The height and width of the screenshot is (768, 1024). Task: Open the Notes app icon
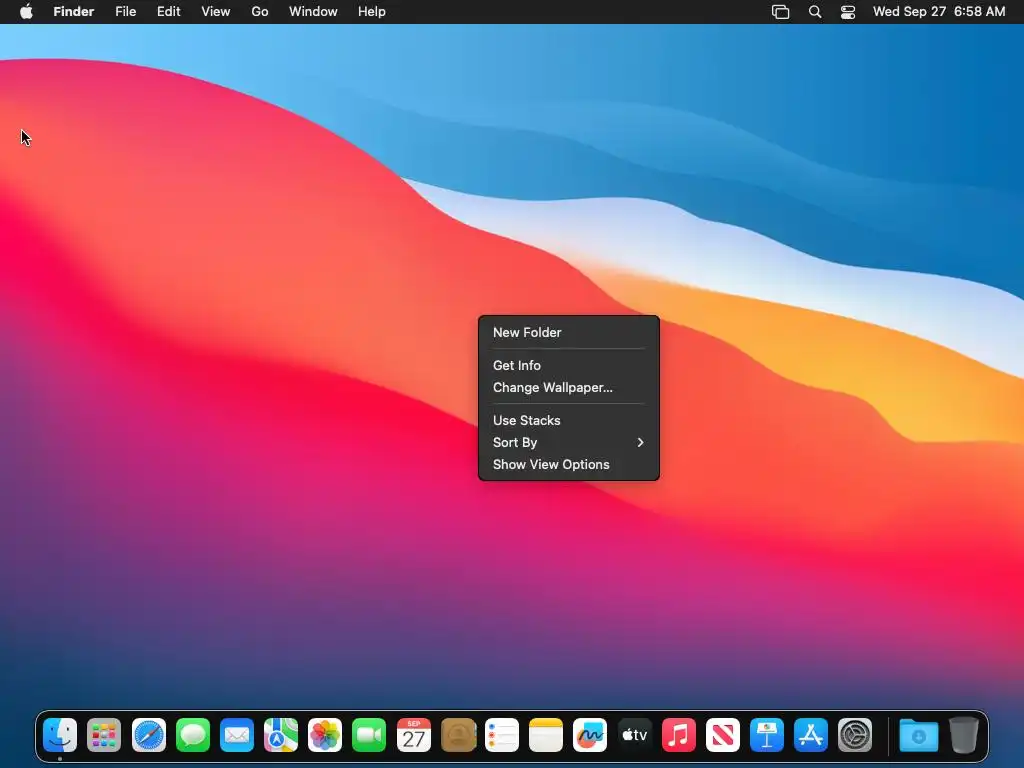546,735
